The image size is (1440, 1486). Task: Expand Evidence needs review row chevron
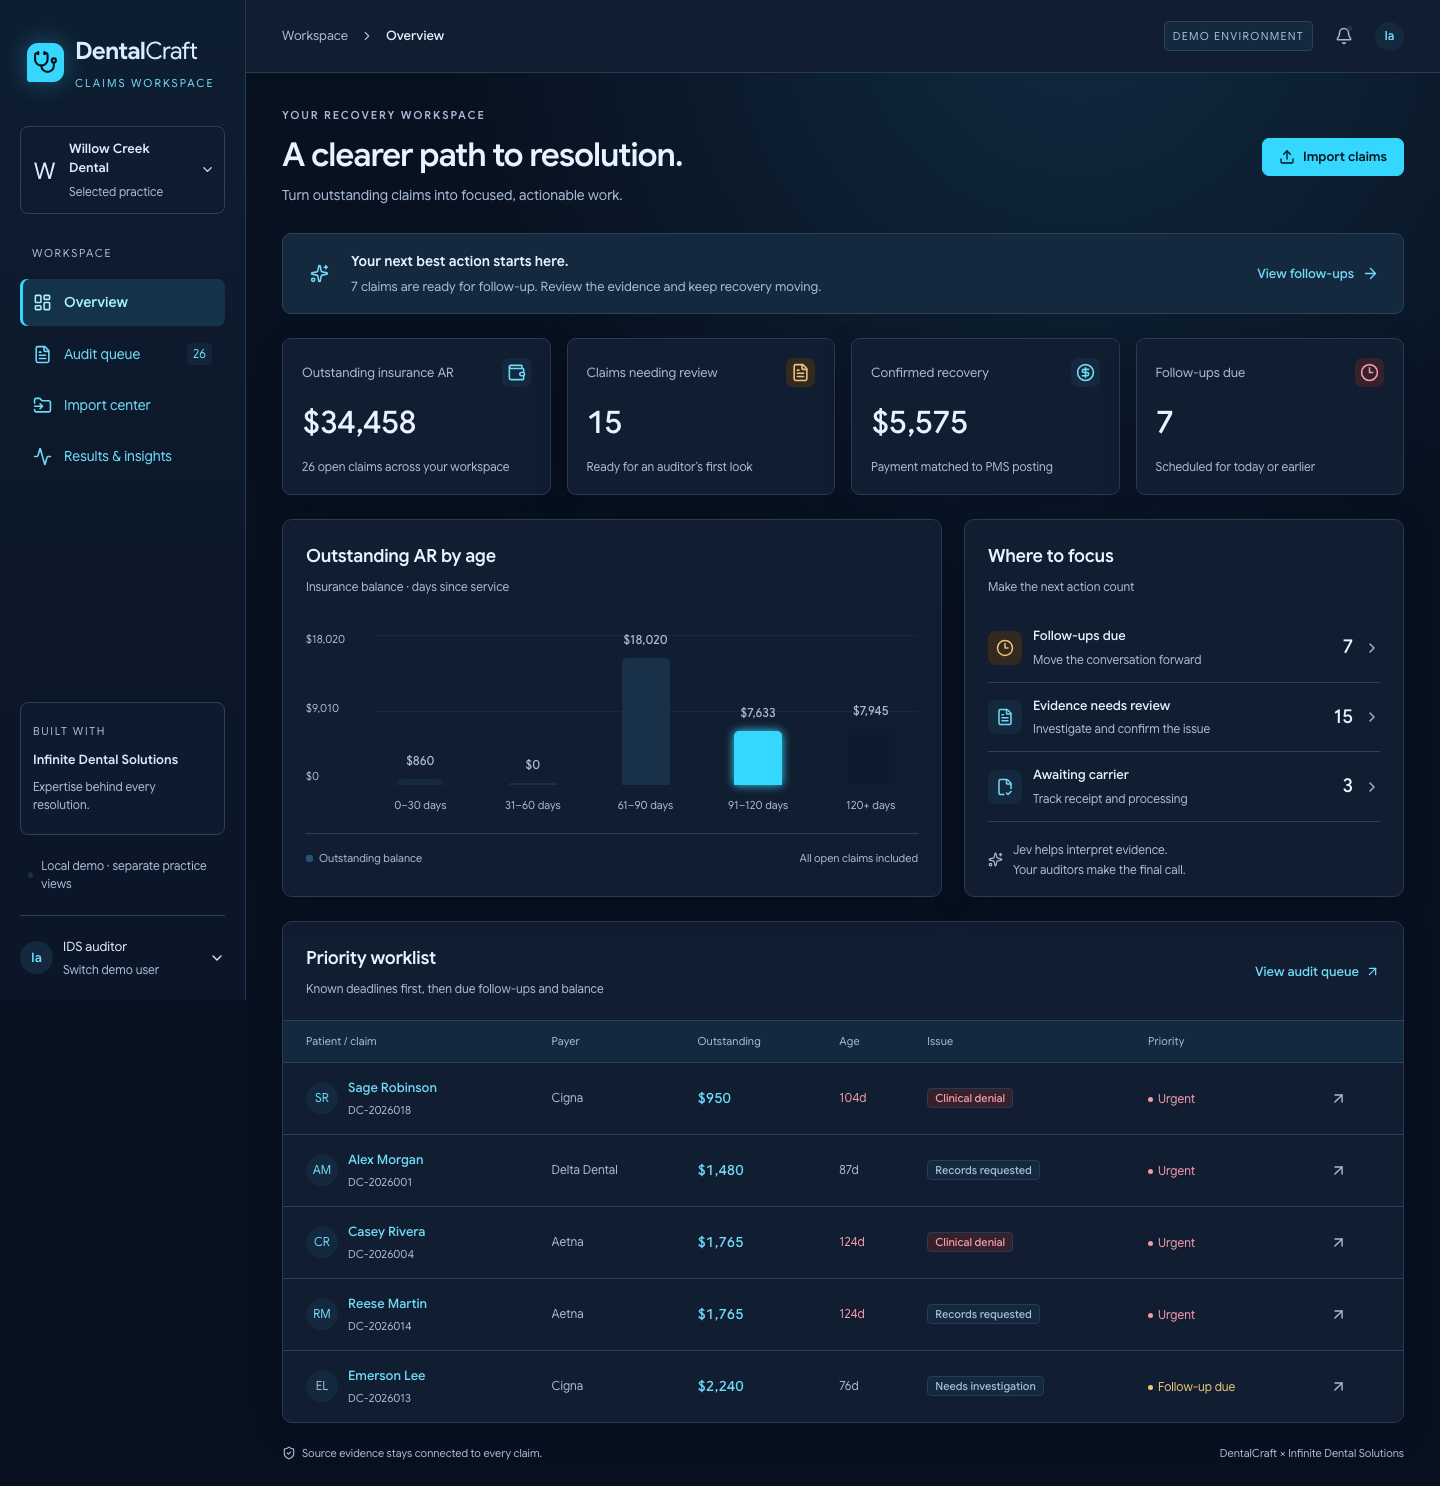[x=1372, y=717]
